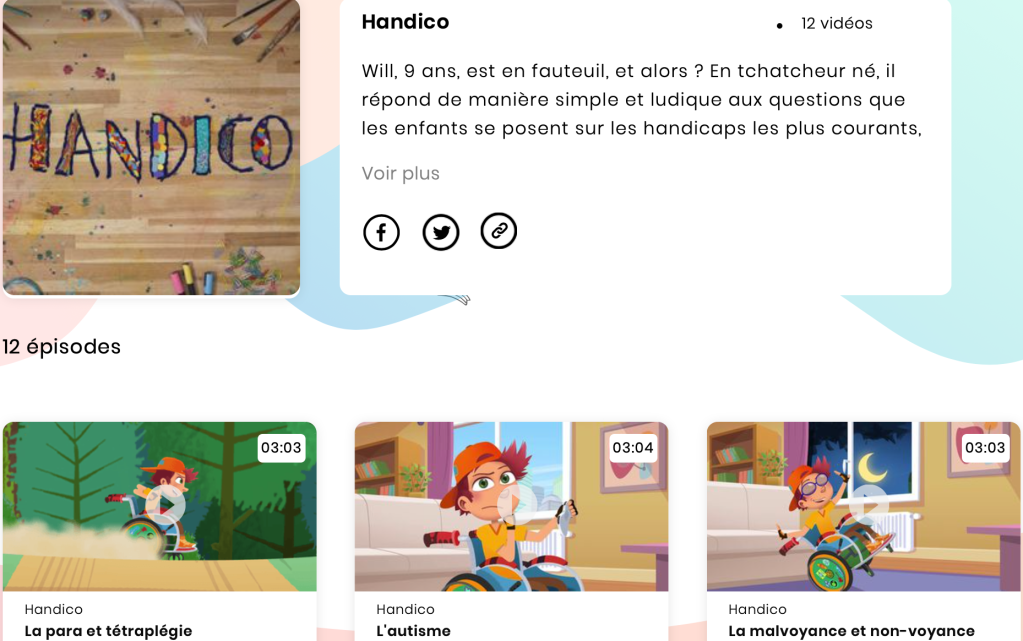
Task: Open La malvoyance et non-voyance title
Action: click(851, 631)
